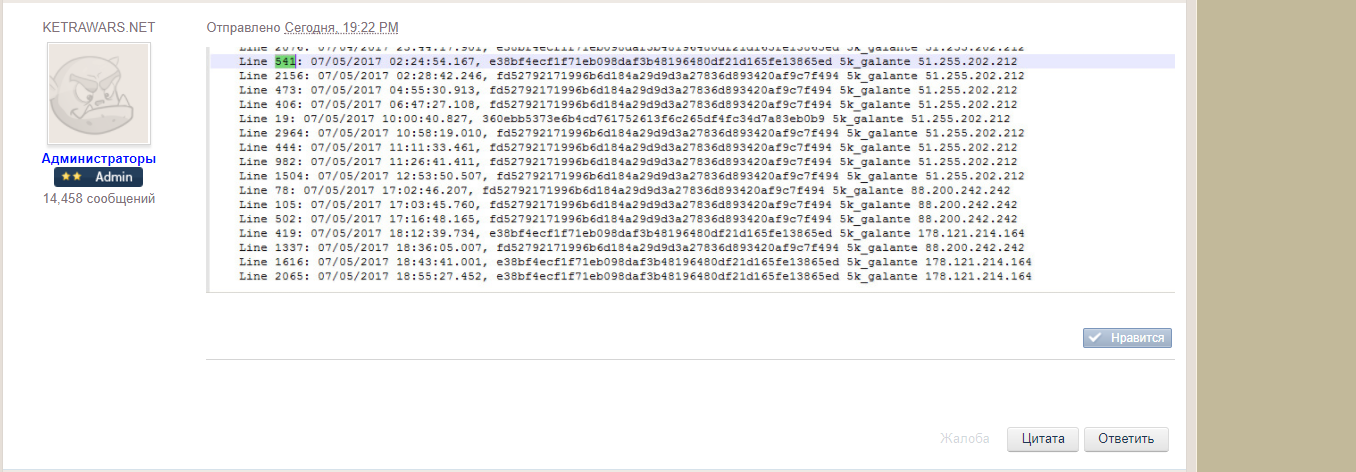Select log row Line 105

point(629,204)
